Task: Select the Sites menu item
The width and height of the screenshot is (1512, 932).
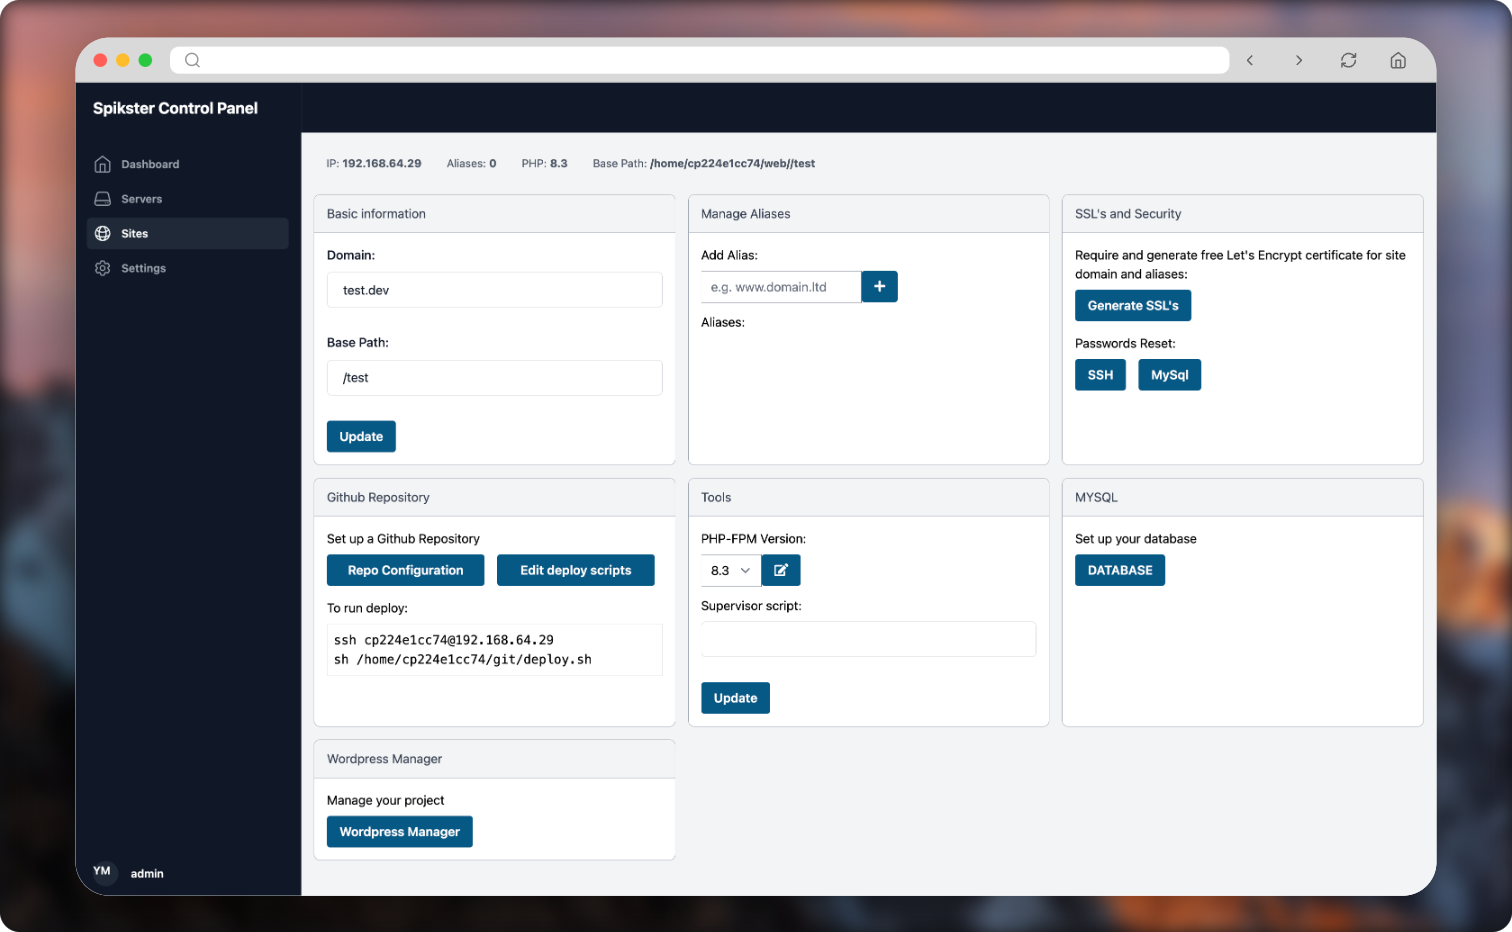Action: (x=188, y=234)
